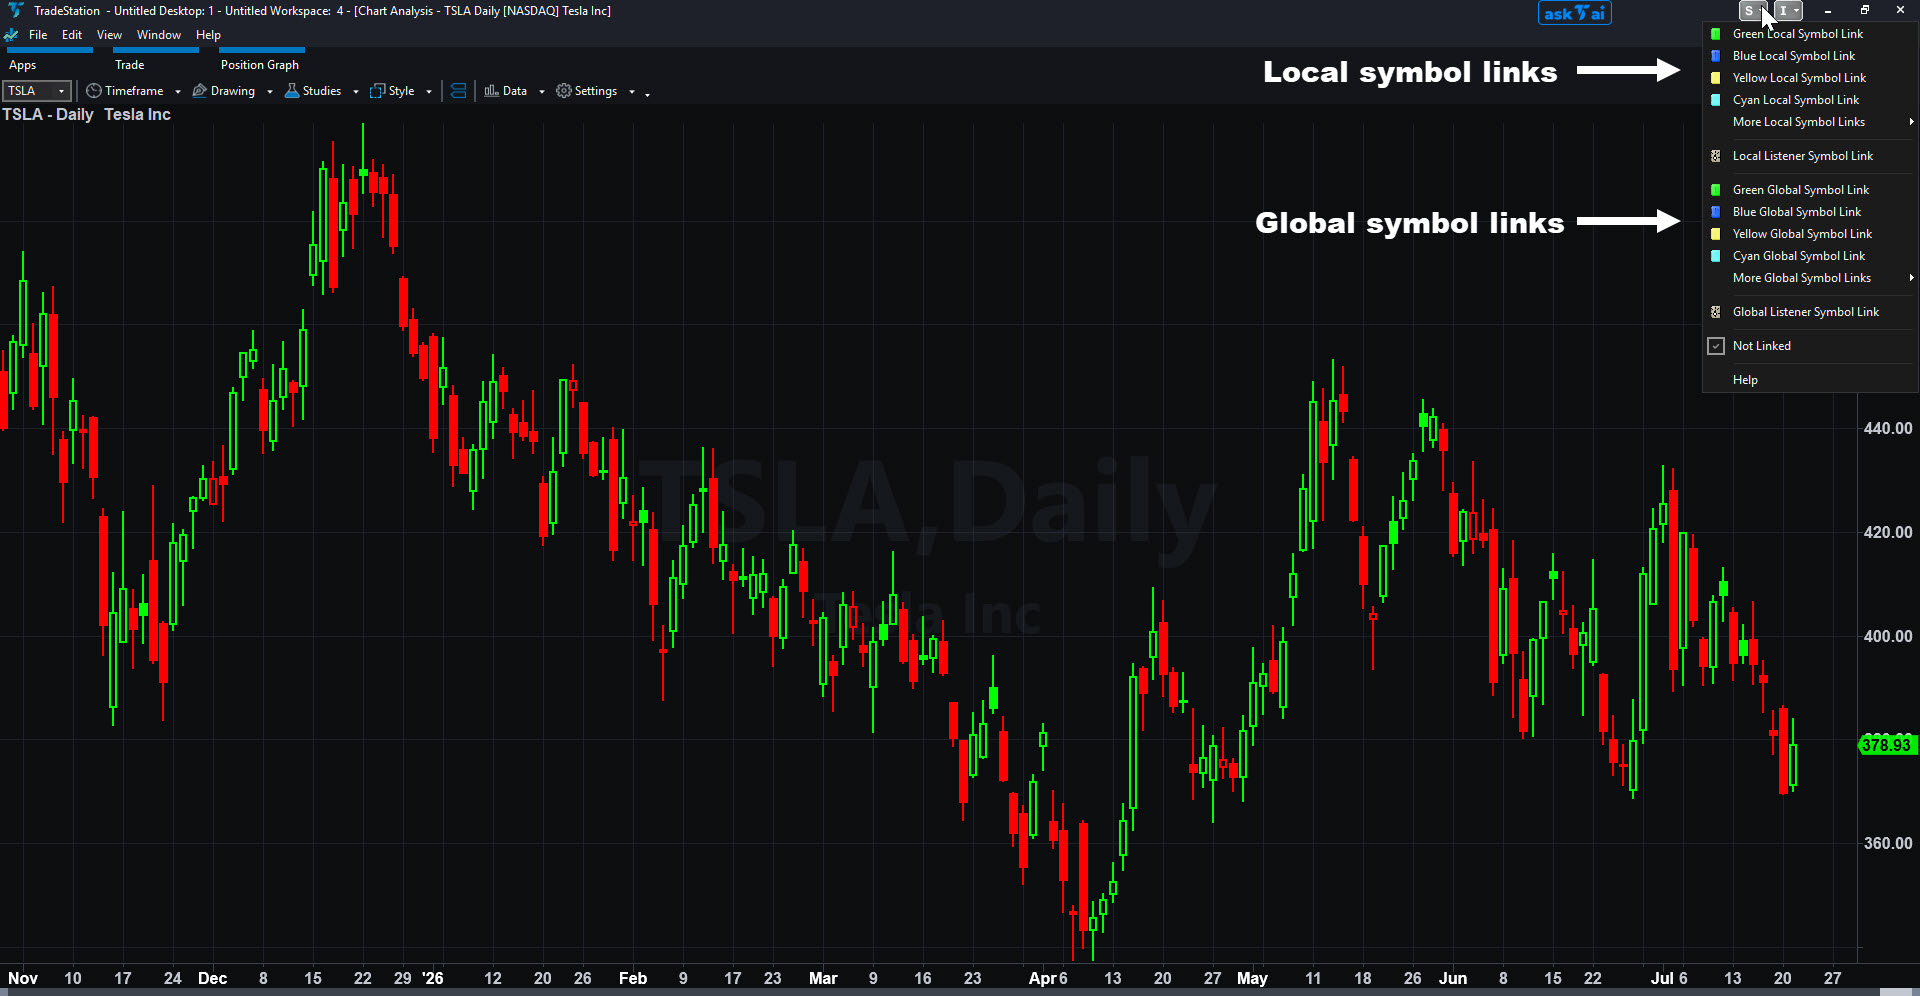Open the Studies menu
This screenshot has height=996, width=1920.
(x=313, y=91)
